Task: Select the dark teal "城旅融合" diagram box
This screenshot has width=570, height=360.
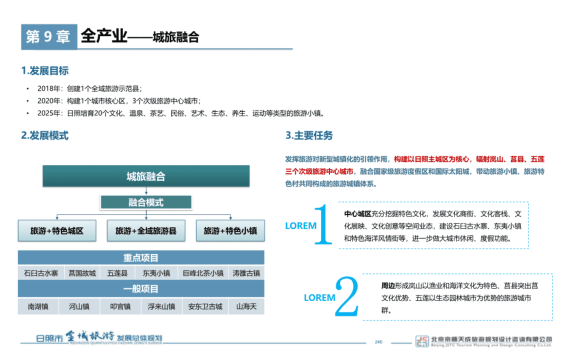Action: coord(146,176)
